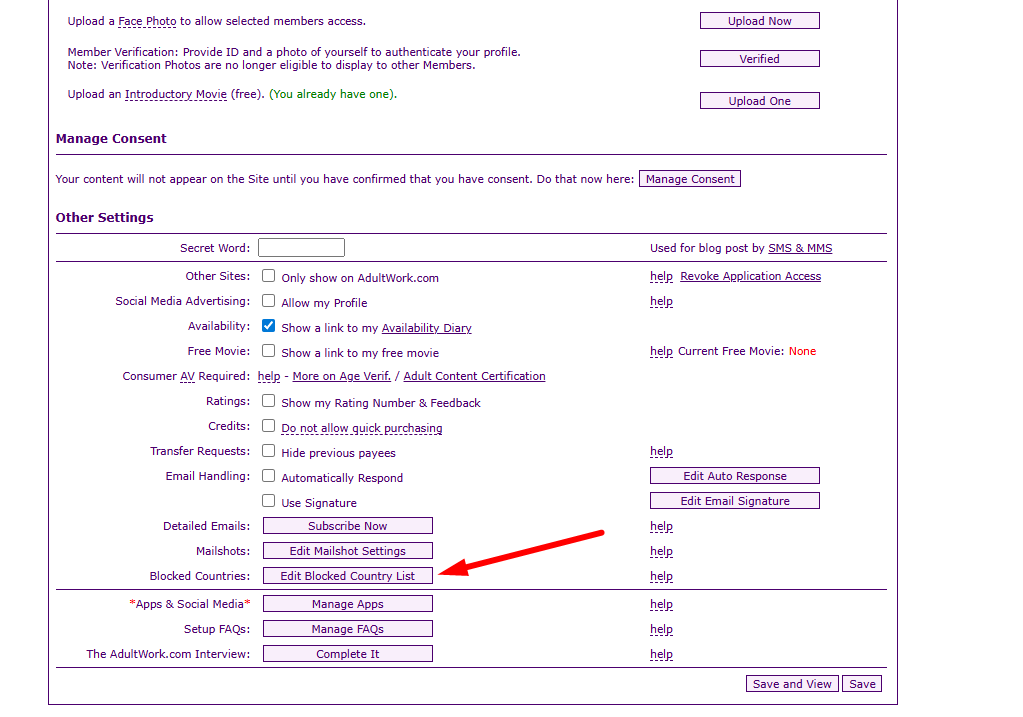This screenshot has height=717, width=1023.
Task: Check 'Only show on AdultWork.com' checkbox
Action: tap(268, 276)
